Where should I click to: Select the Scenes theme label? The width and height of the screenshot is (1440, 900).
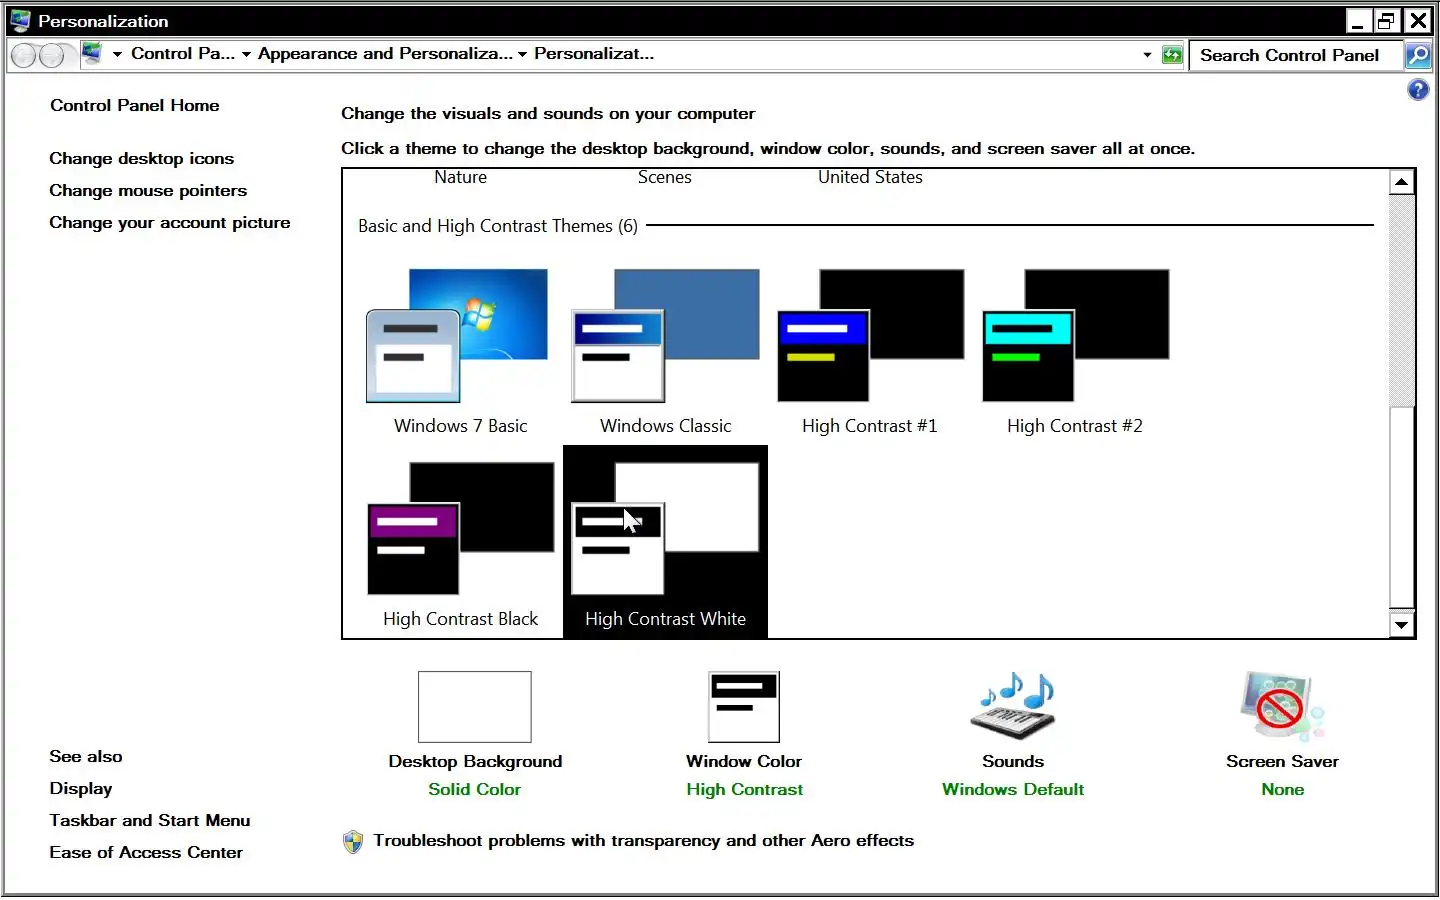665,177
